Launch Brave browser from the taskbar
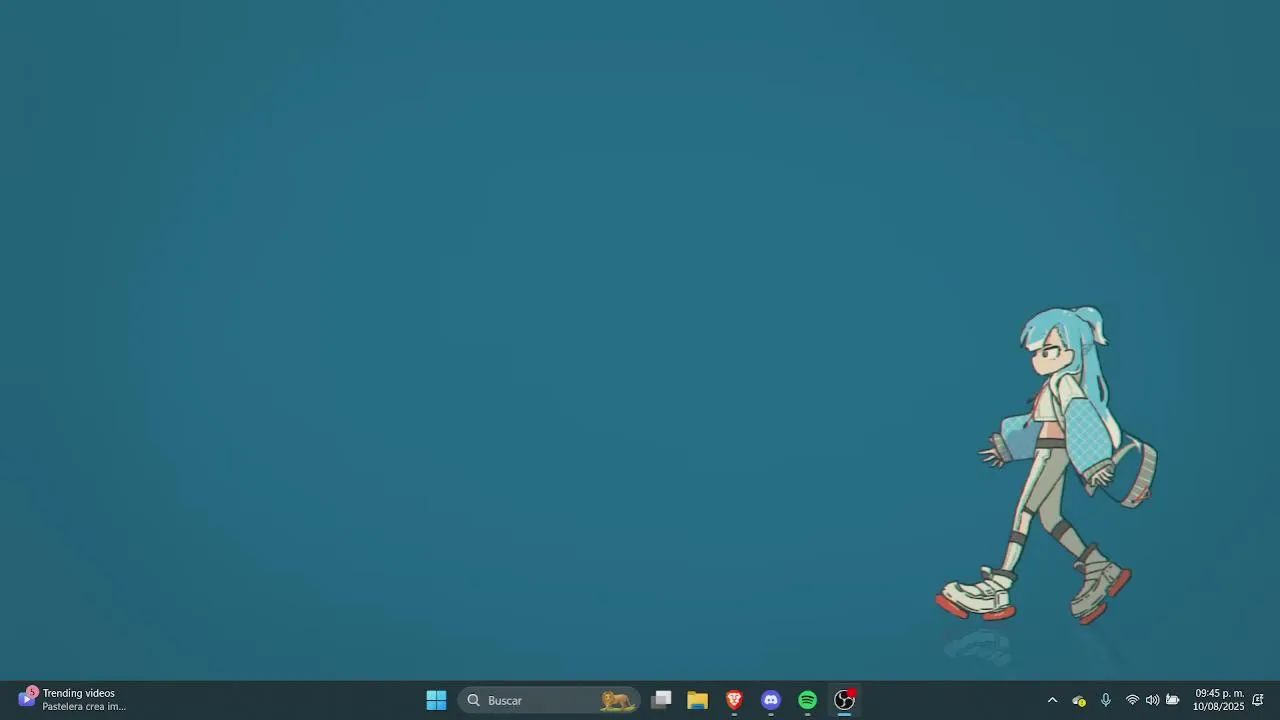 pos(734,700)
